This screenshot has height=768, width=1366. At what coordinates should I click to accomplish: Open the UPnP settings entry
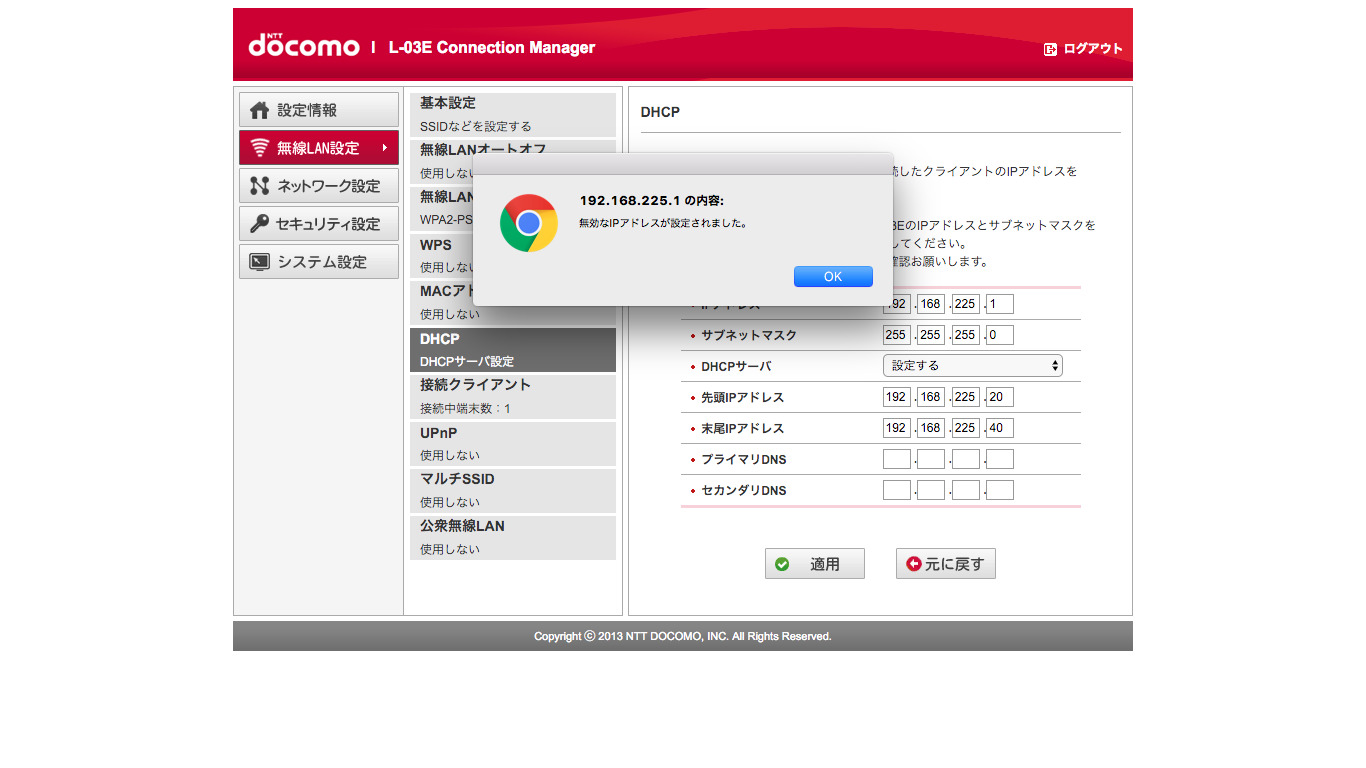pos(512,443)
